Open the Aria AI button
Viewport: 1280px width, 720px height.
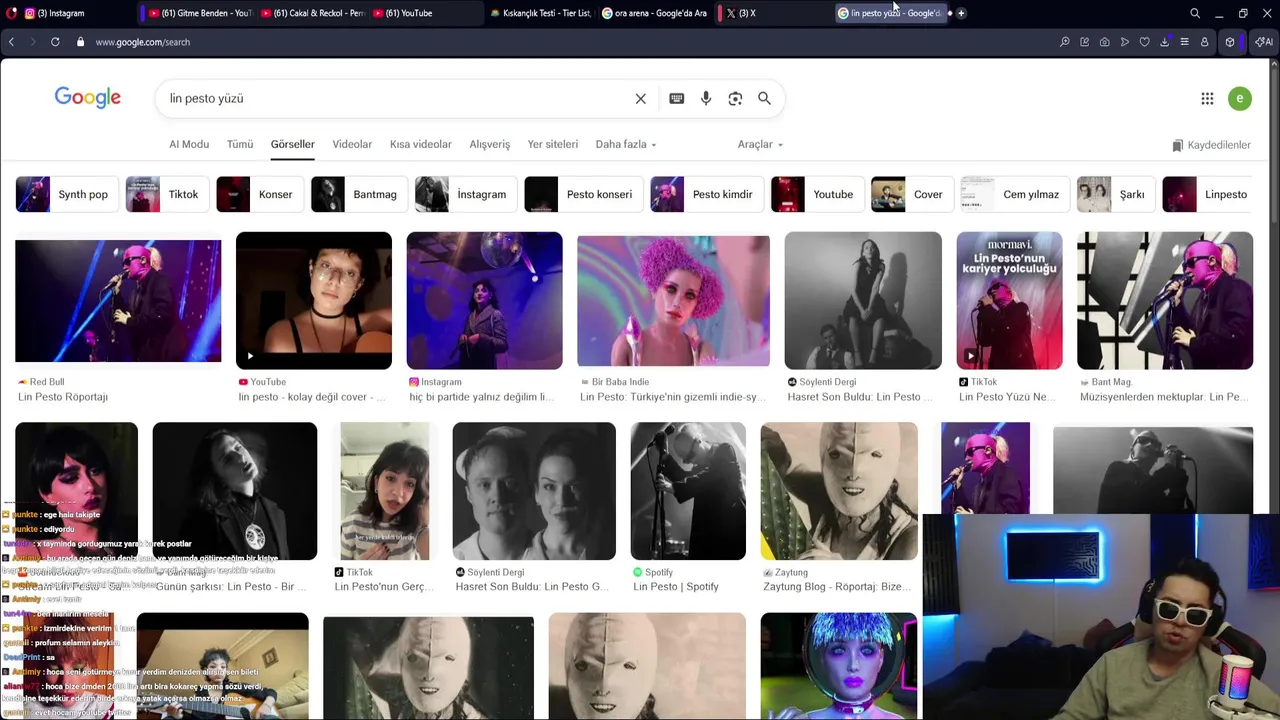click(1264, 42)
